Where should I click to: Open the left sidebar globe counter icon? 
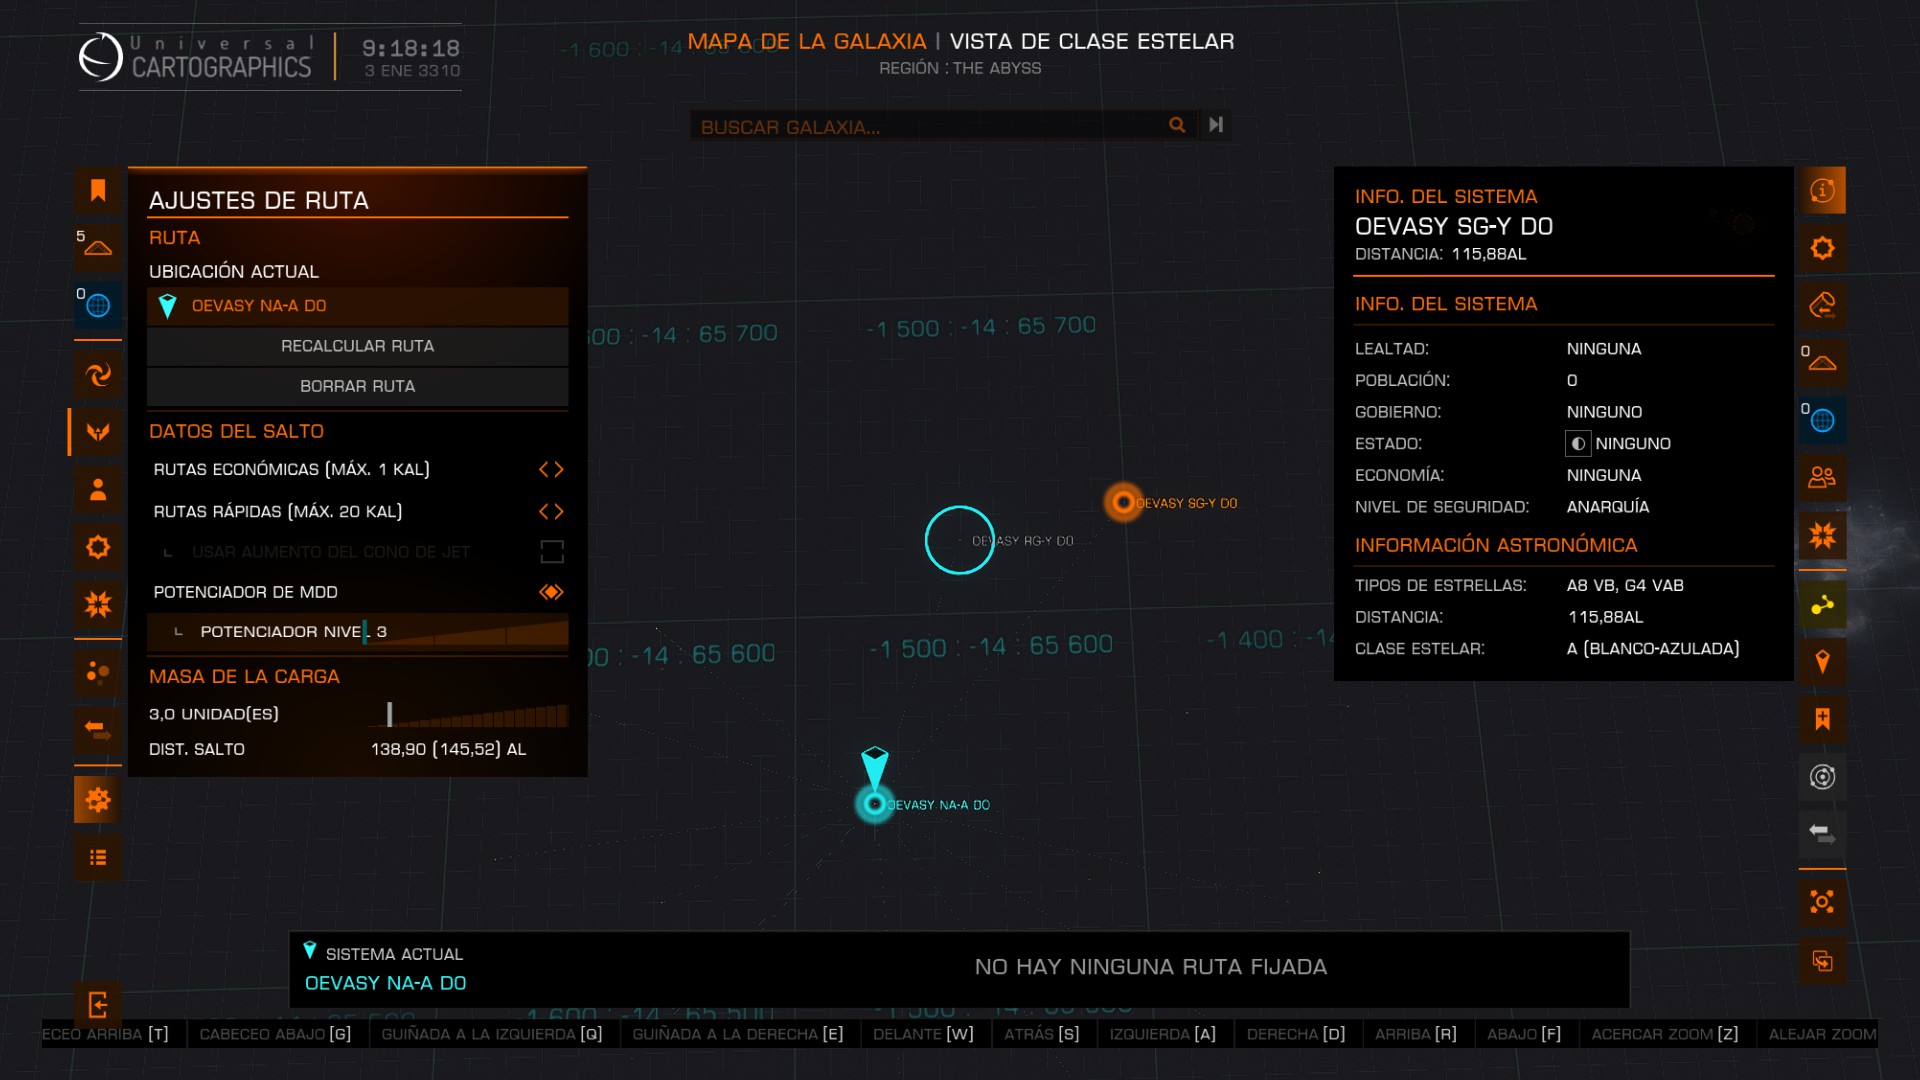coord(98,305)
